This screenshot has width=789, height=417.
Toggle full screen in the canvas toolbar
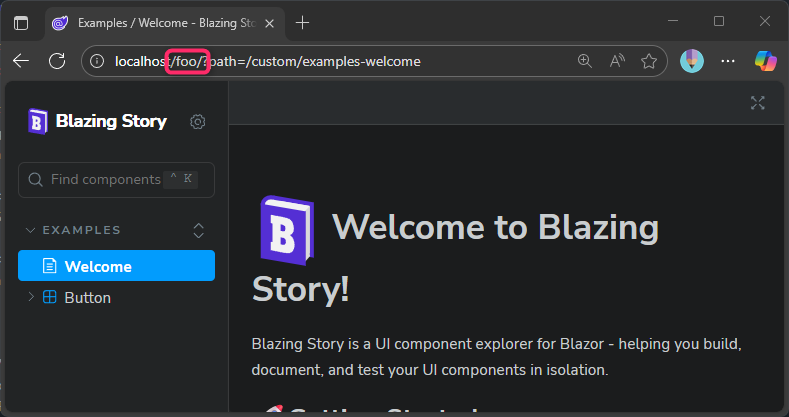(758, 103)
